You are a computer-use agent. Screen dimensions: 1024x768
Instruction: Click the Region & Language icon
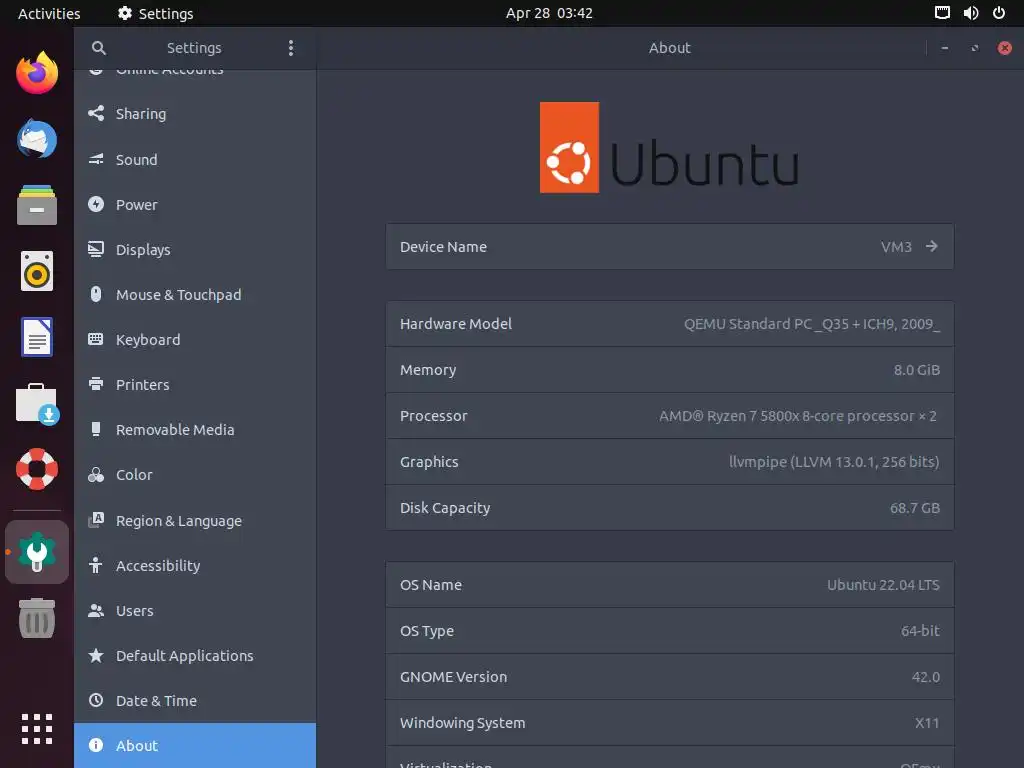tap(96, 520)
